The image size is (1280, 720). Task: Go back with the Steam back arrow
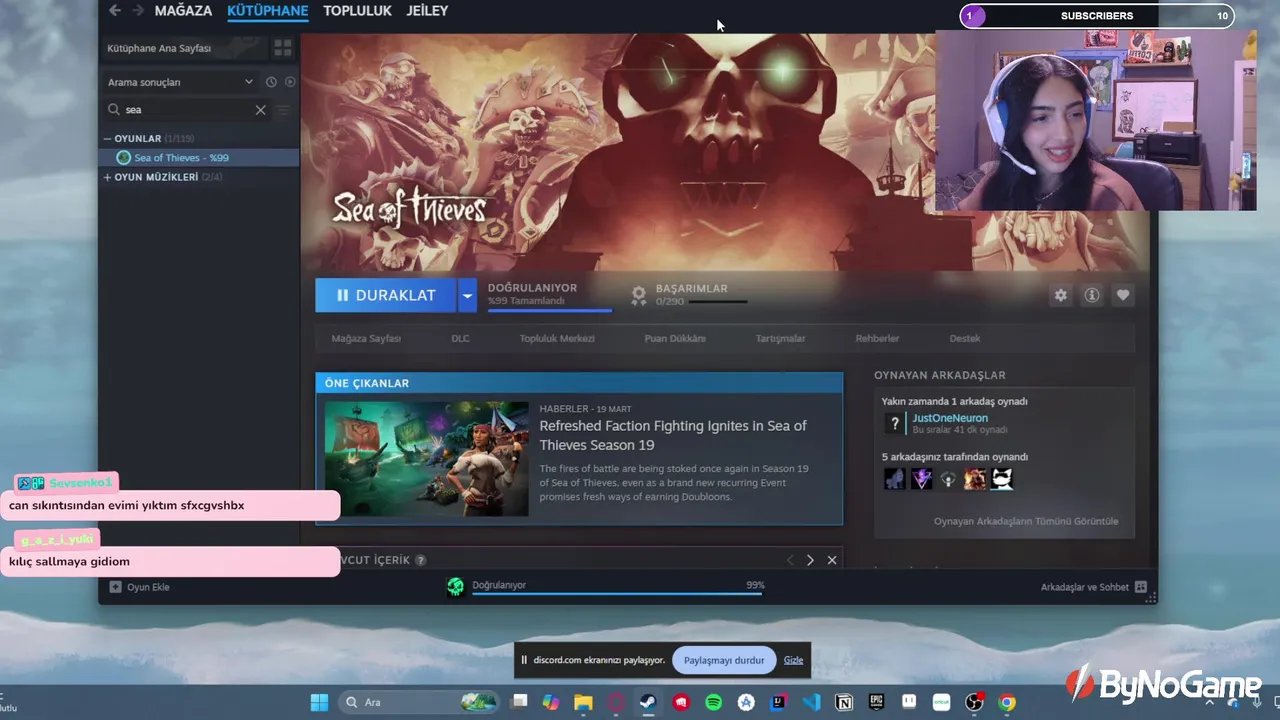coord(114,11)
